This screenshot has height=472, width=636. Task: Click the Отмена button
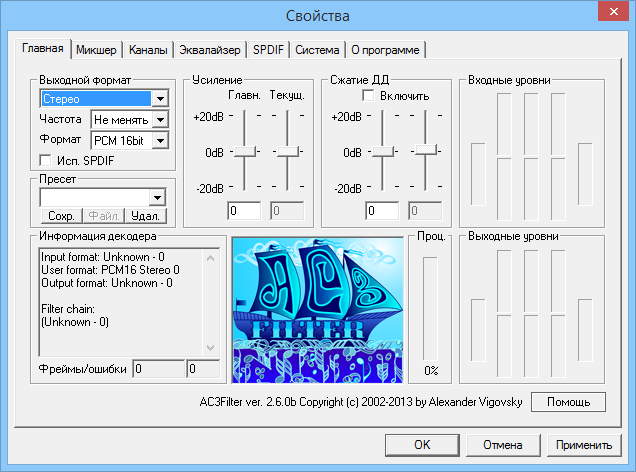point(503,445)
